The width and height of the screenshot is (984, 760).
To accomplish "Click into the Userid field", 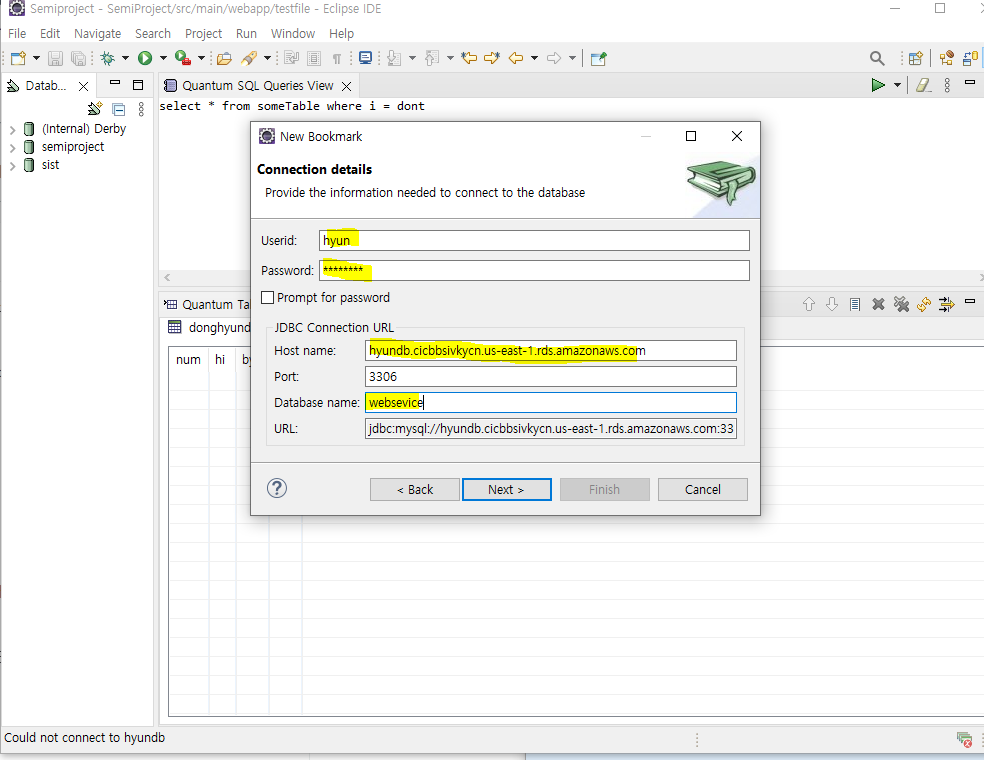I will [534, 240].
